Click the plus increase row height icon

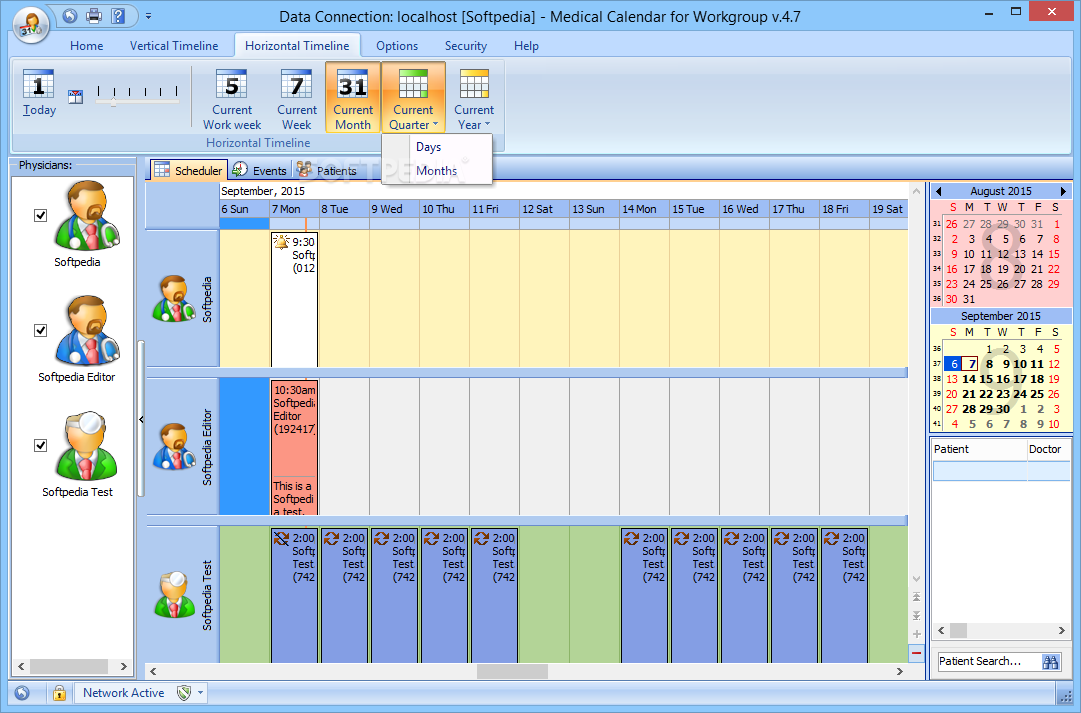916,634
